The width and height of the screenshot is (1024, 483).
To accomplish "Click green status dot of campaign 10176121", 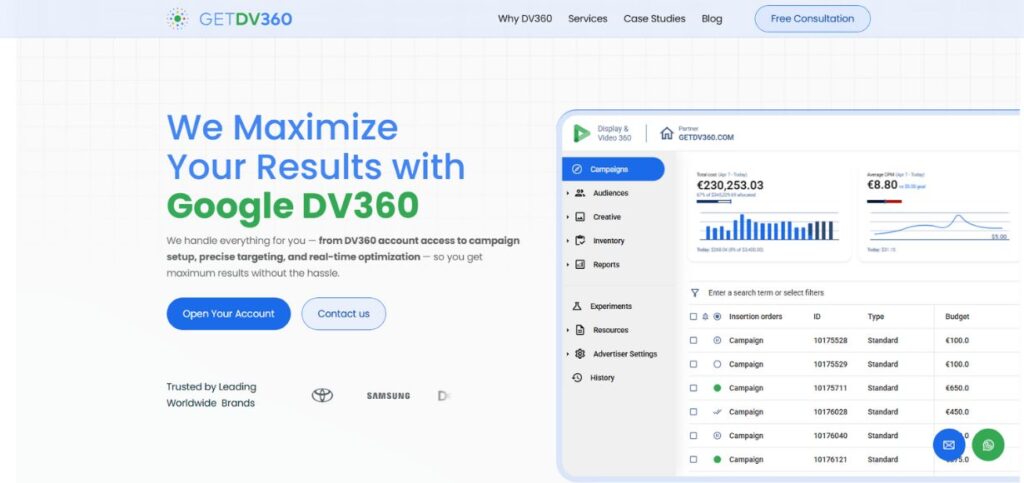I will point(717,460).
